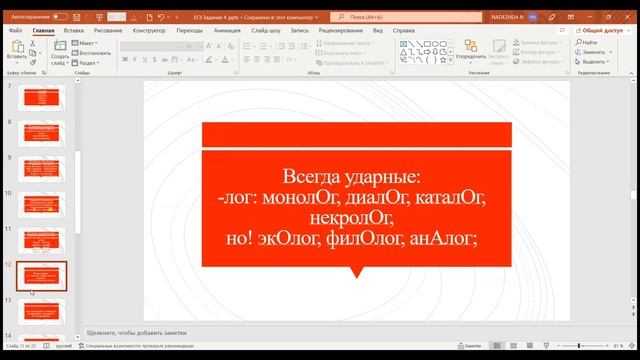Select slide 10 thumbnail

coord(41,204)
